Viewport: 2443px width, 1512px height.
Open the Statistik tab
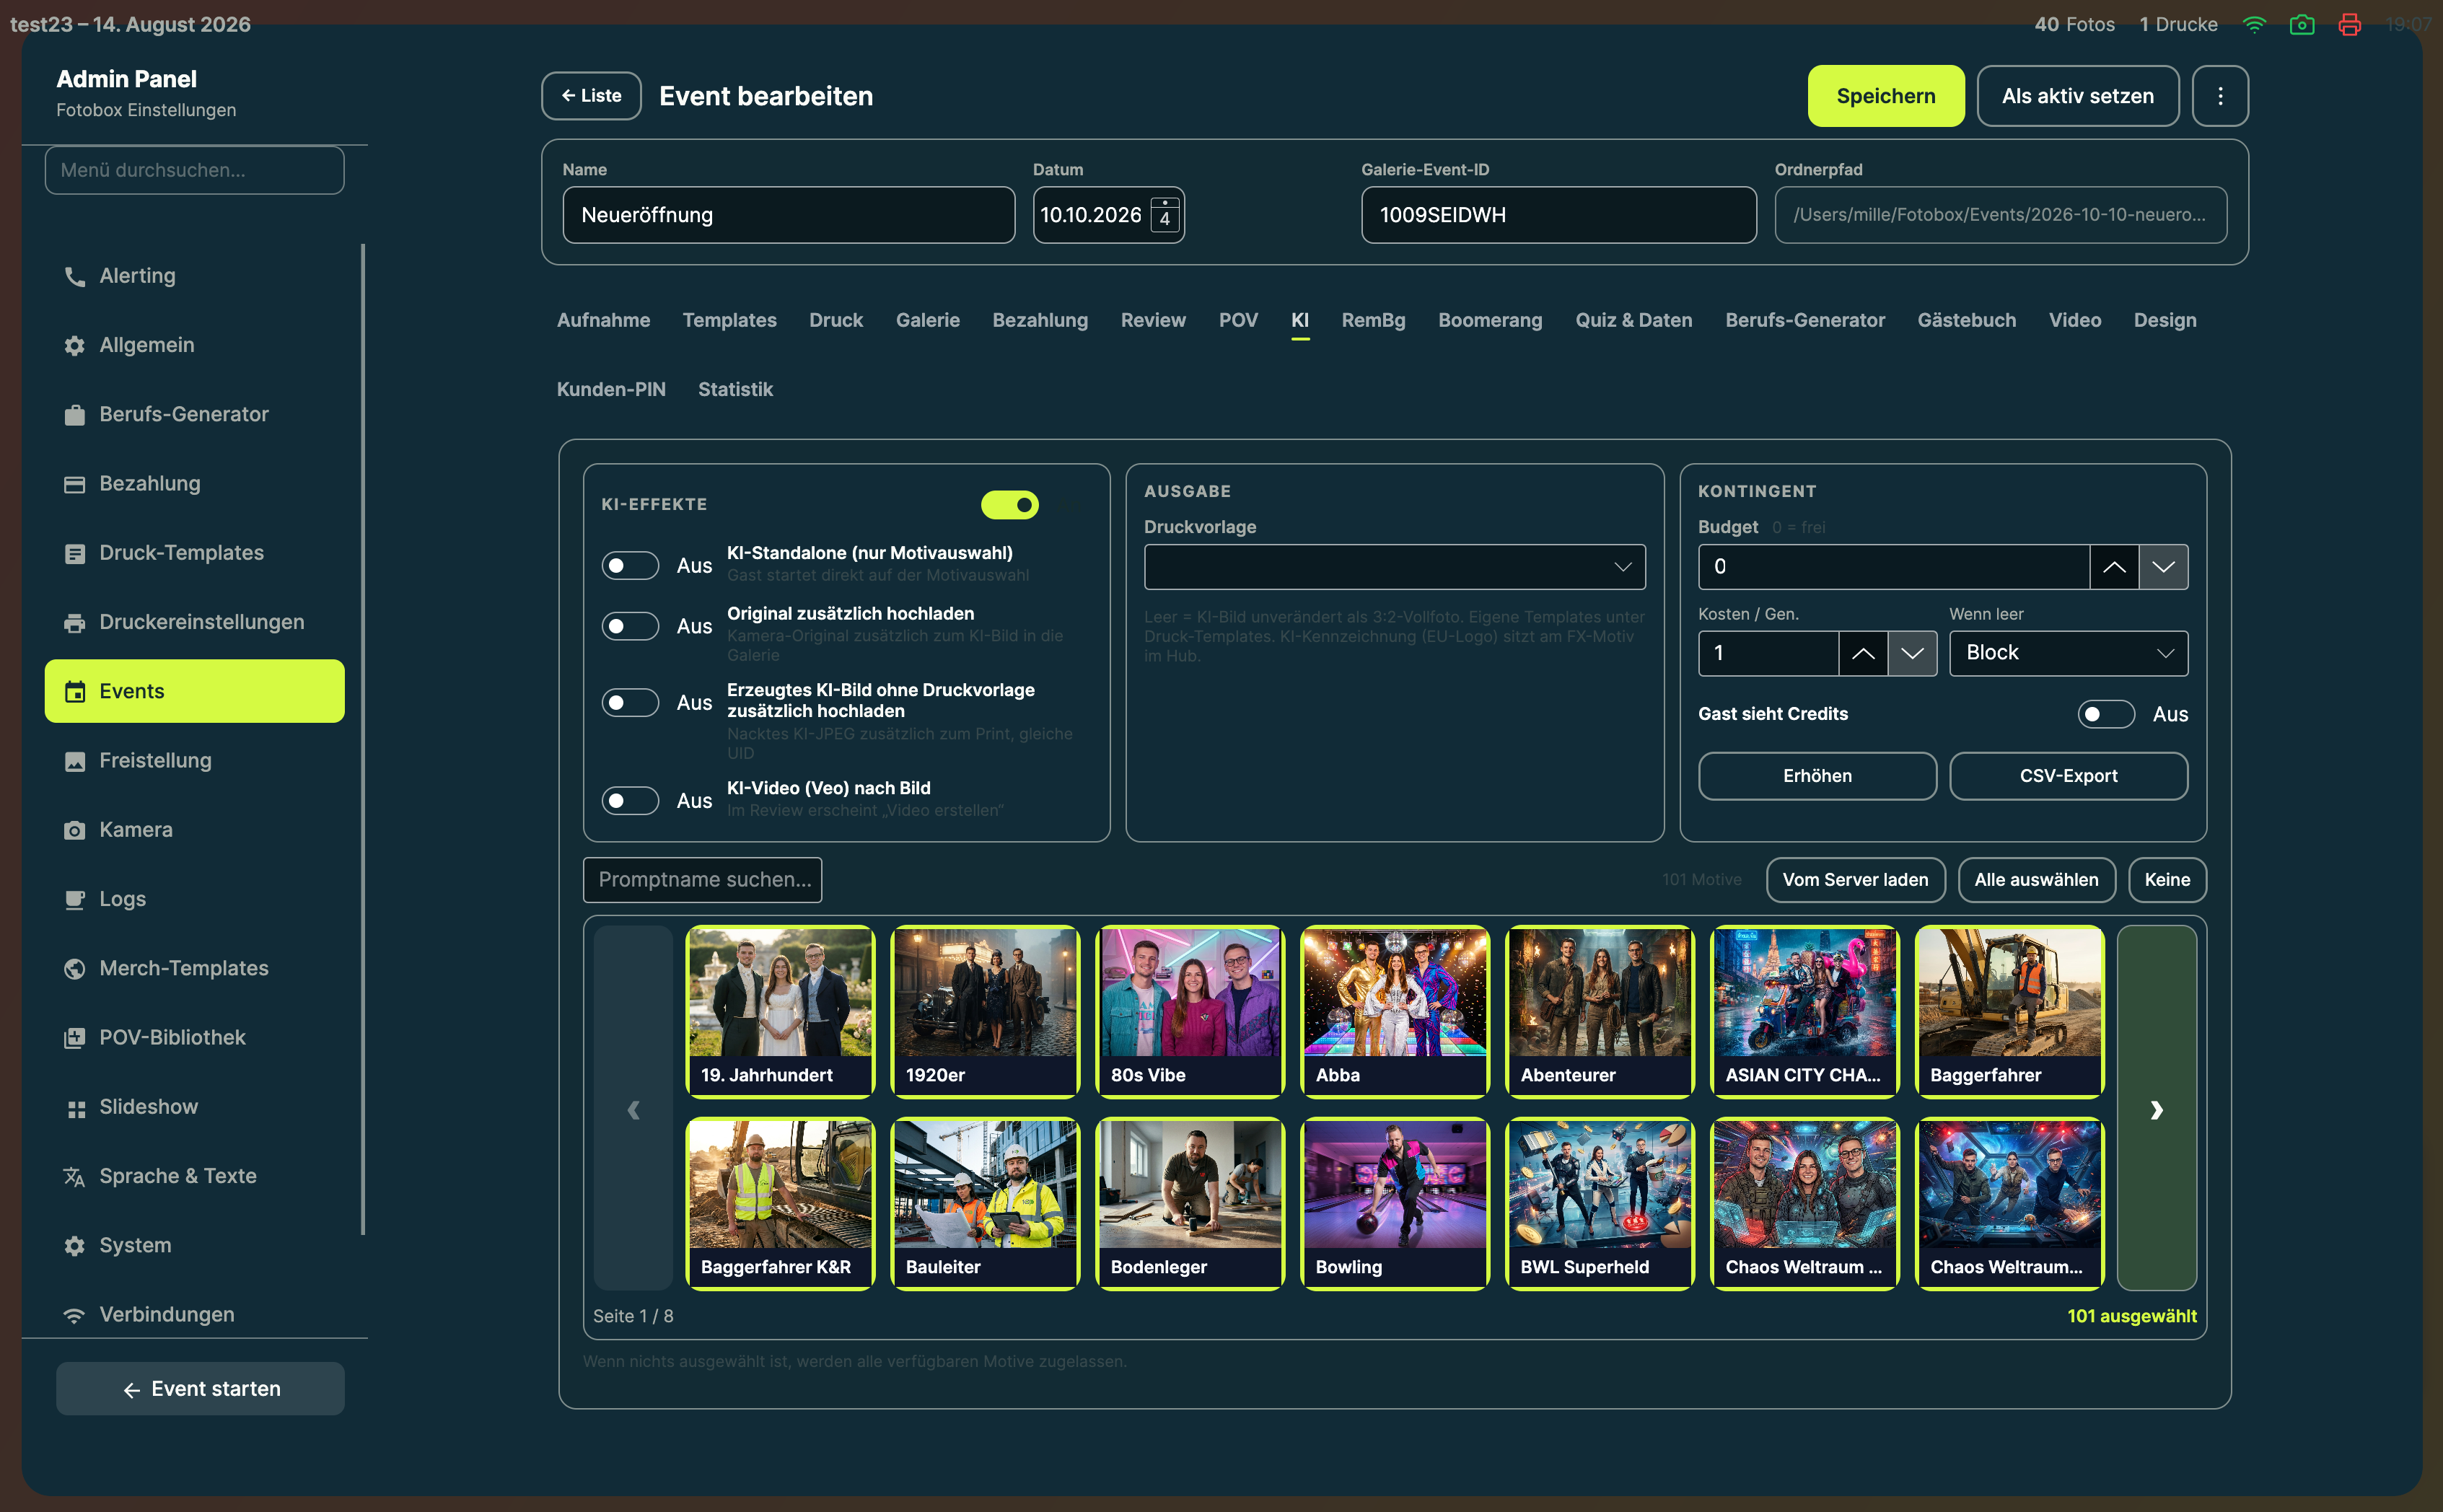(x=735, y=389)
